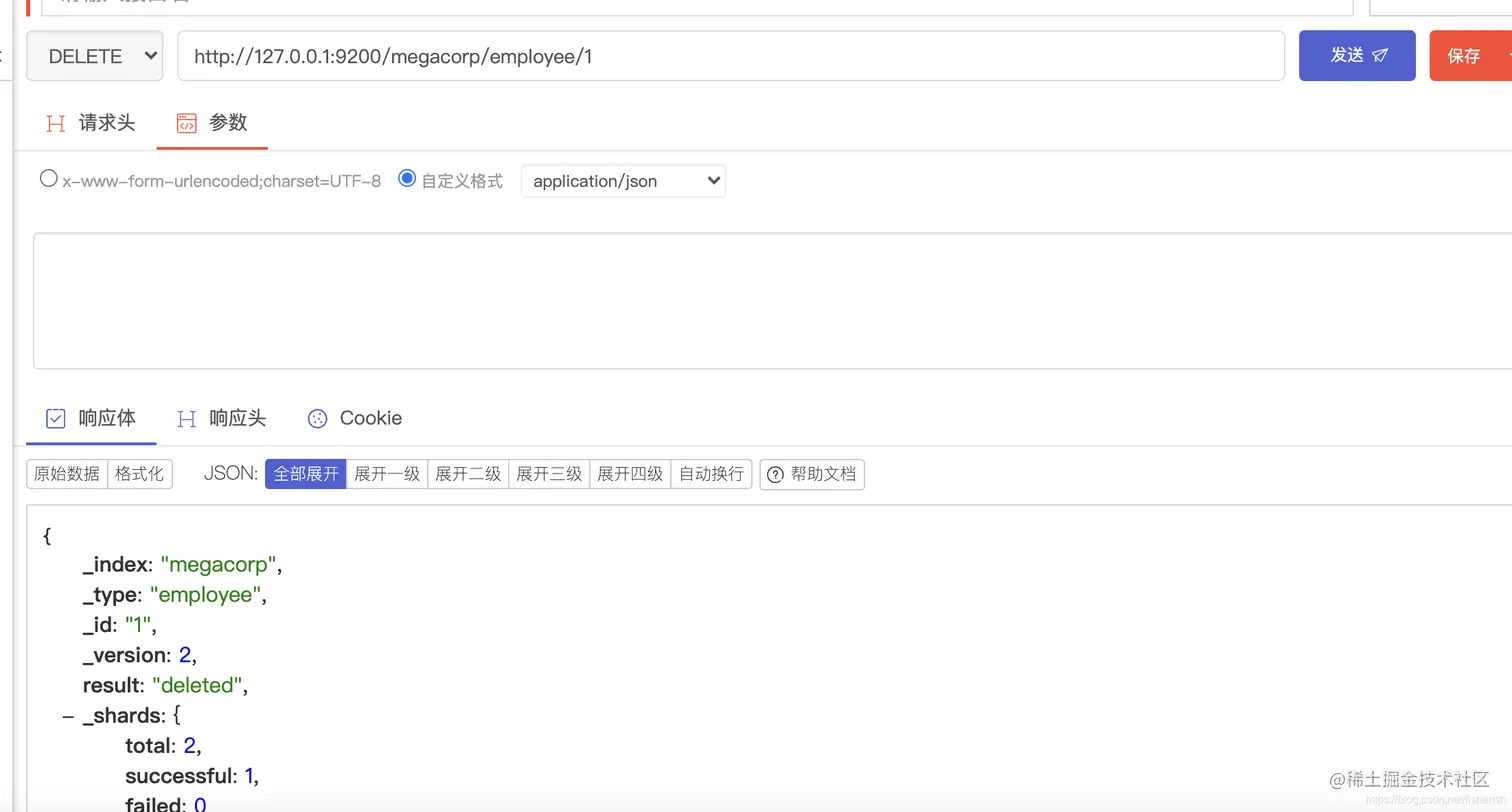This screenshot has width=1512, height=812.
Task: Send the request with 发送 button
Action: click(x=1357, y=55)
